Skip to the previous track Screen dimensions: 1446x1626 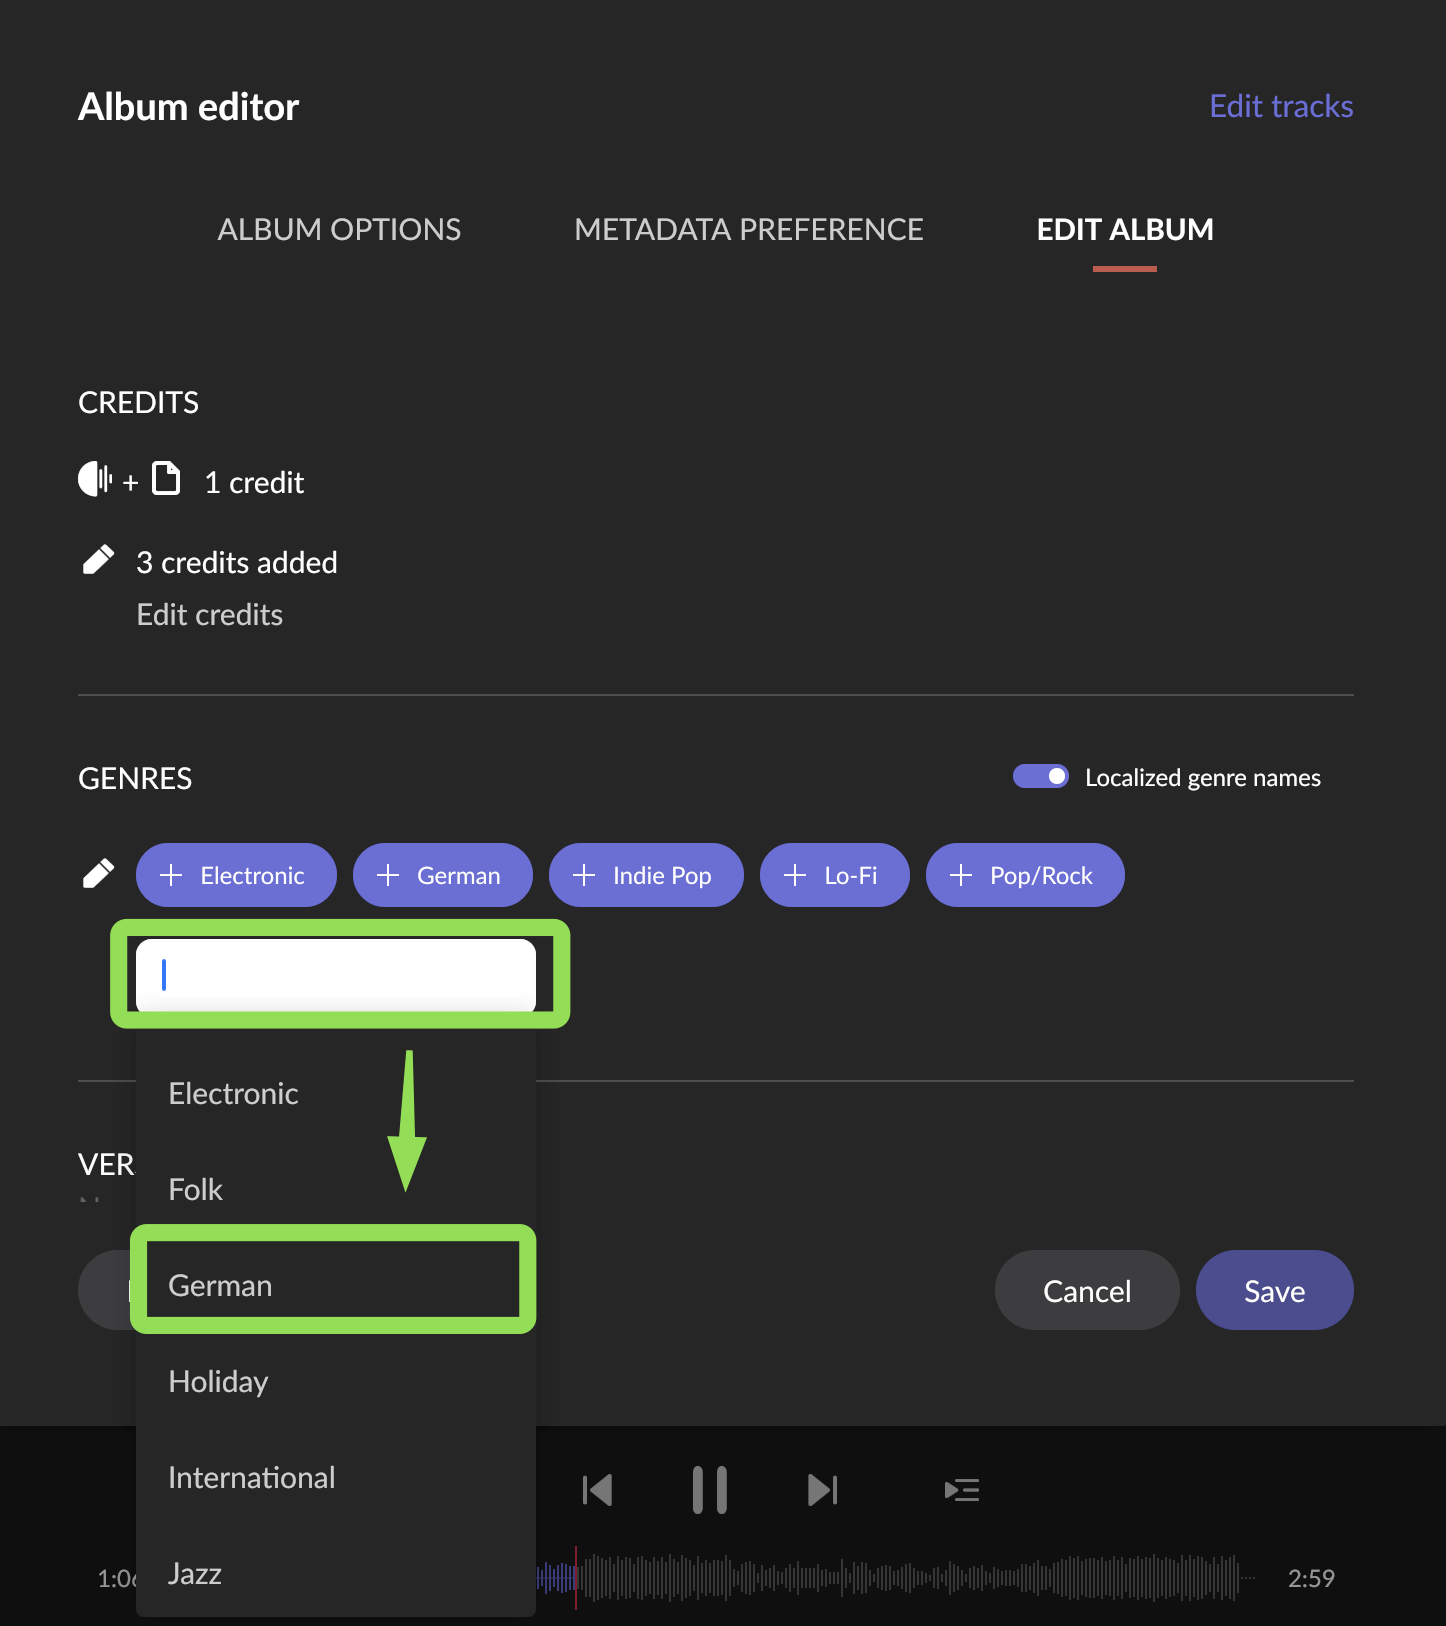click(x=597, y=1490)
